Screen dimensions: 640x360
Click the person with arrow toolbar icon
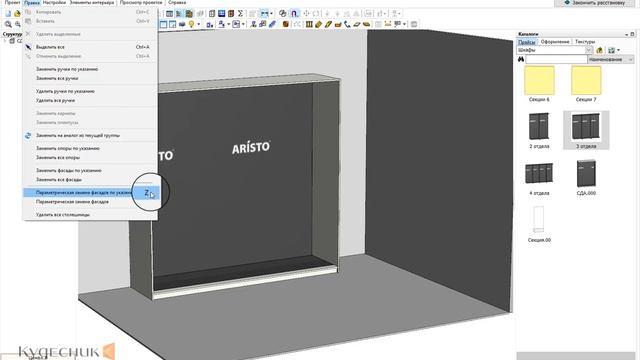253,24
